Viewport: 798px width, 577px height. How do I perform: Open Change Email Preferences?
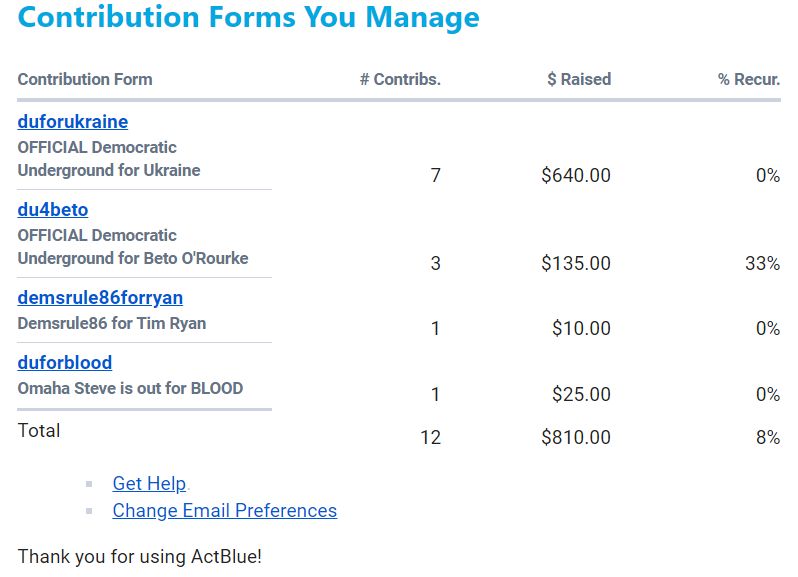point(224,511)
